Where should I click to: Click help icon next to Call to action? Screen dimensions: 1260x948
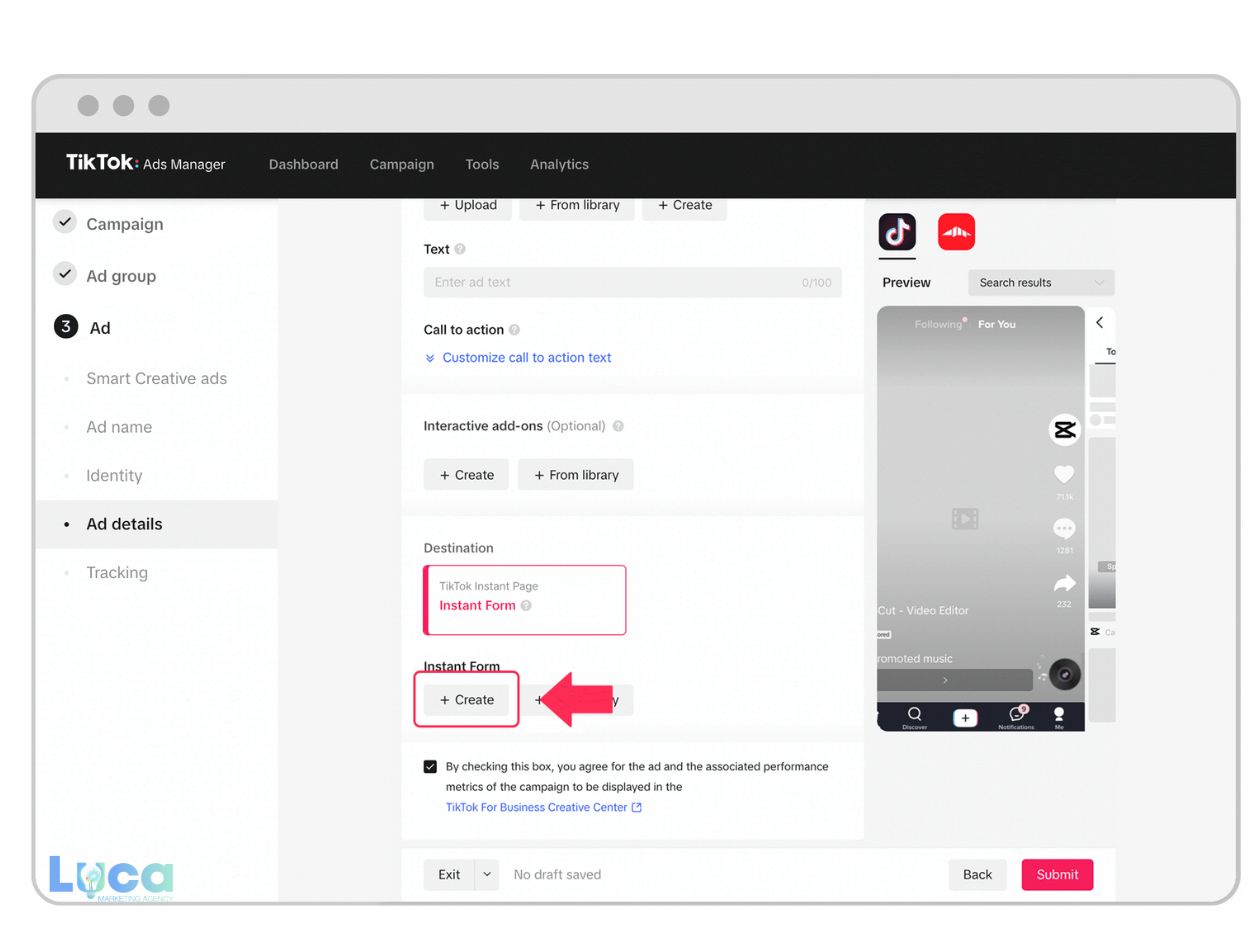click(514, 330)
